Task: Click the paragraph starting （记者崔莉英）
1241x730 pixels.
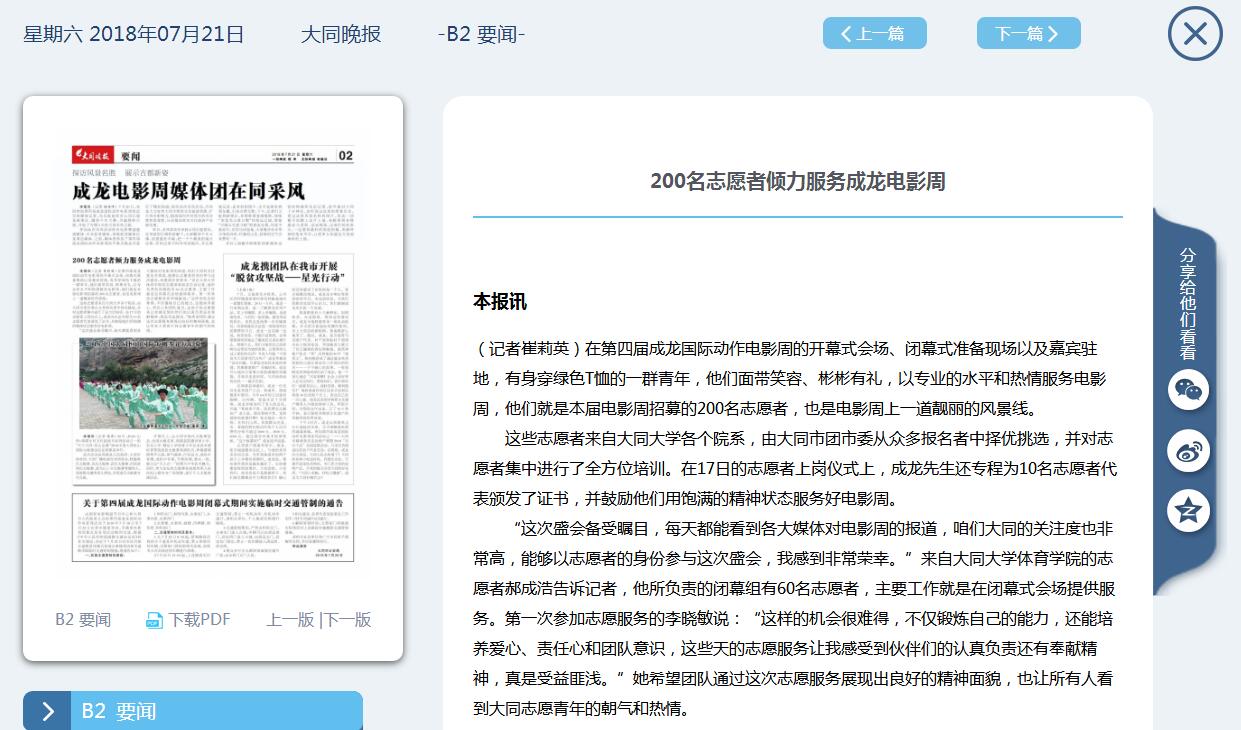Action: (x=790, y=379)
